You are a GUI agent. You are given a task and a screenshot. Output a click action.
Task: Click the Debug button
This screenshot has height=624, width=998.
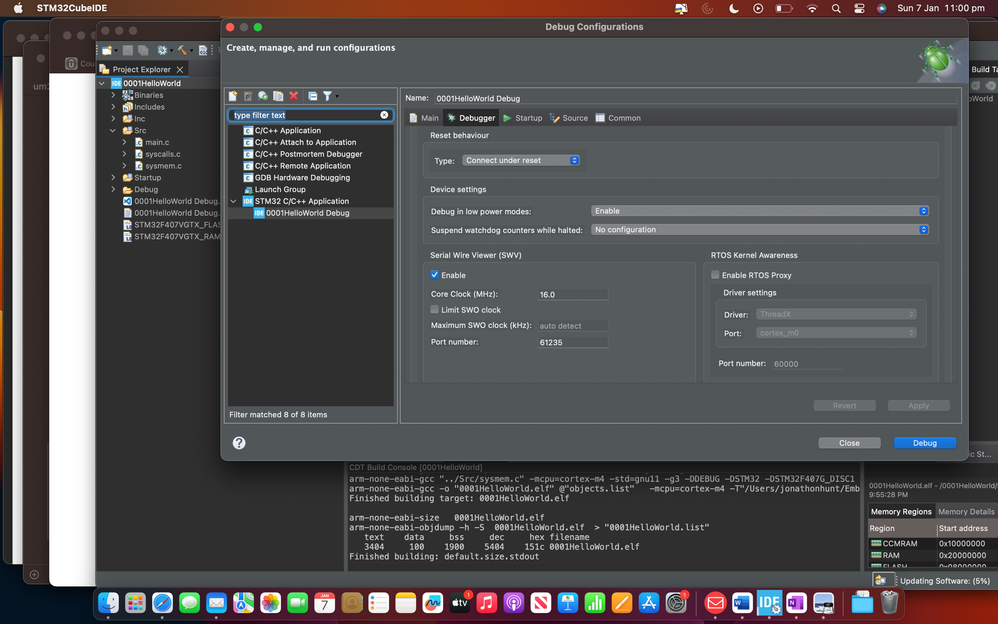[925, 443]
